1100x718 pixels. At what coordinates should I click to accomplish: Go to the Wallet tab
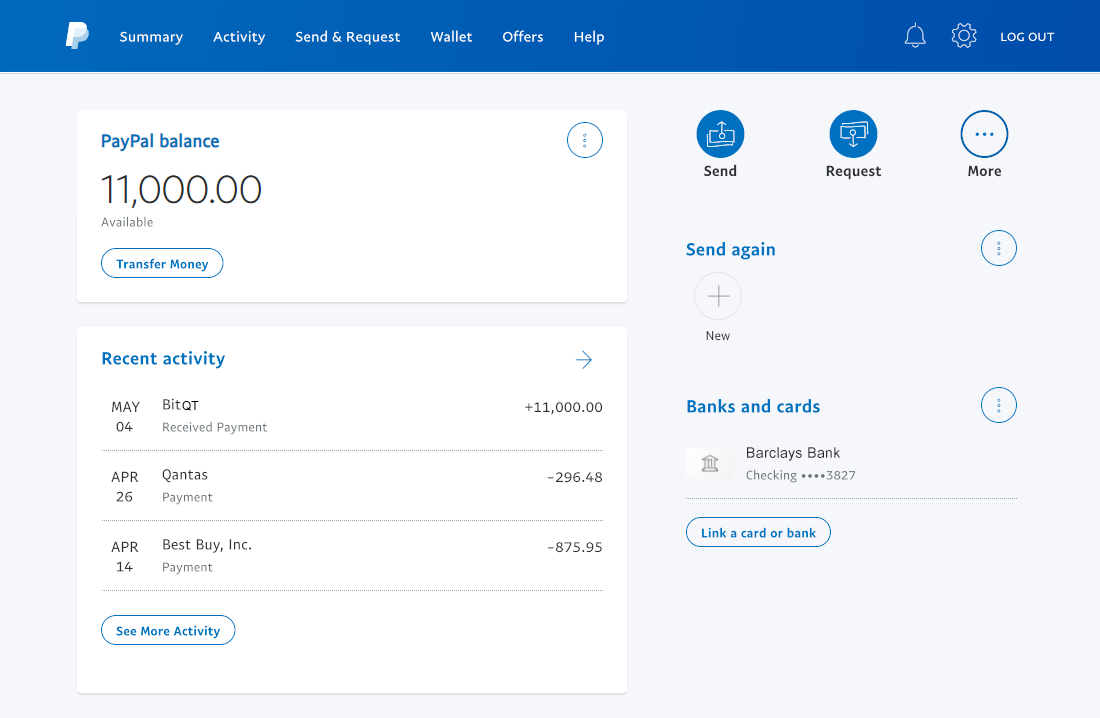451,37
